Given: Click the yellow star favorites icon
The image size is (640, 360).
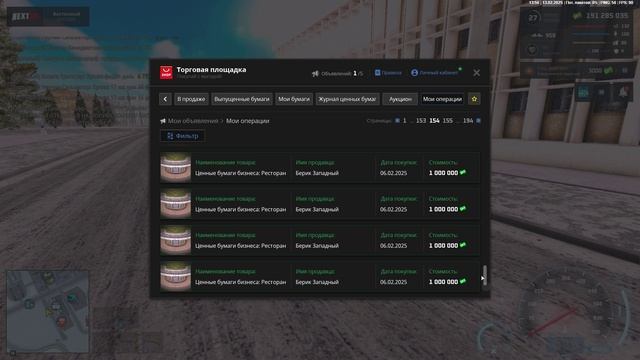Looking at the screenshot, I should click(x=474, y=99).
